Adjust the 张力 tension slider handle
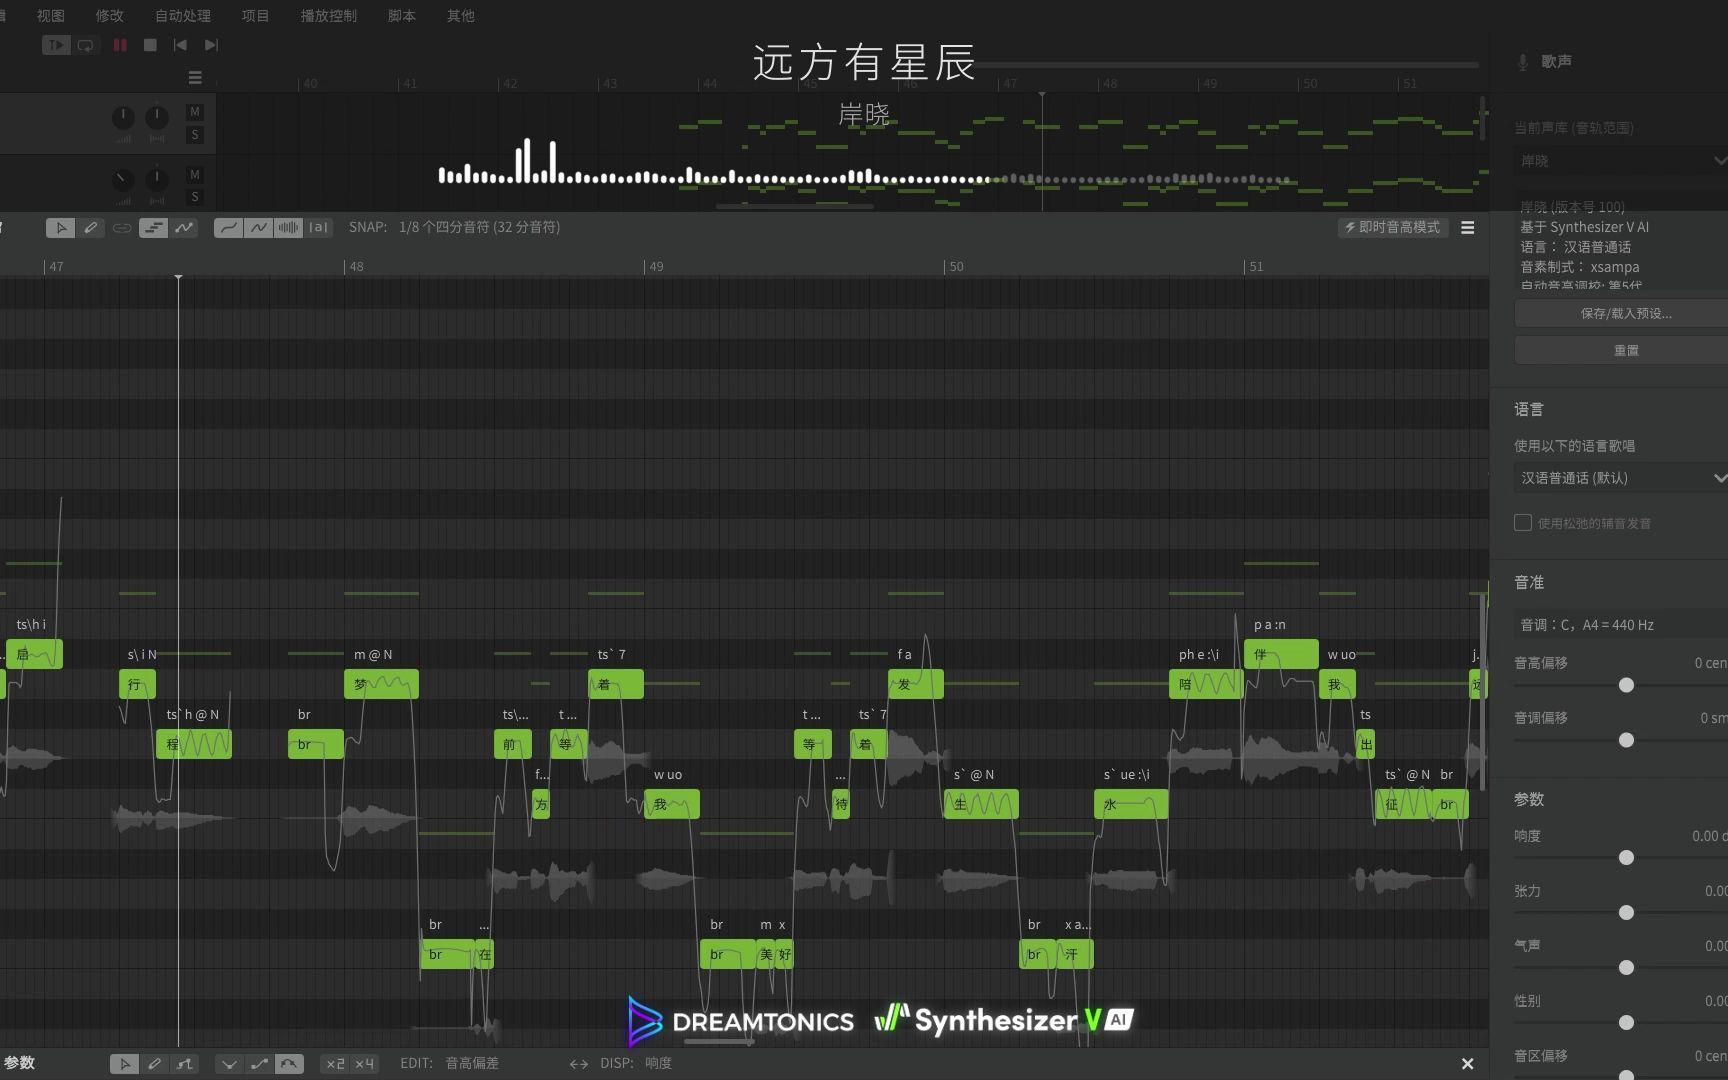1728x1080 pixels. coord(1626,913)
